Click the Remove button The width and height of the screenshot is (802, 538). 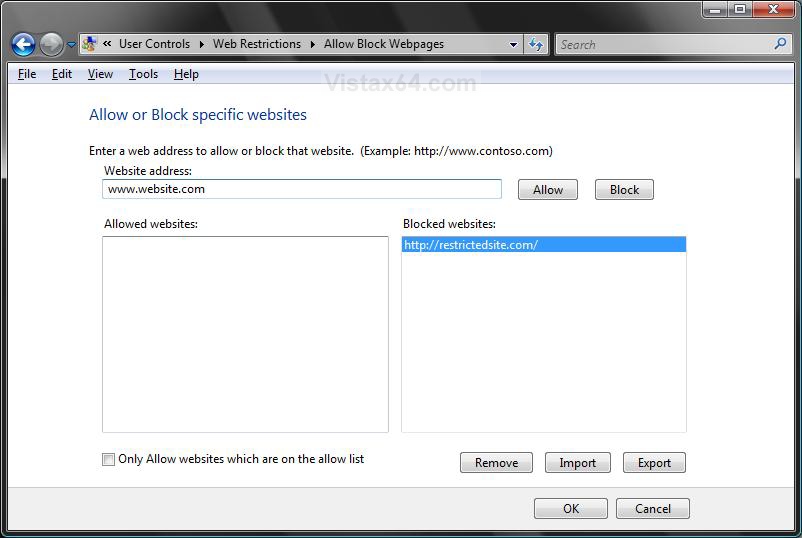click(496, 463)
